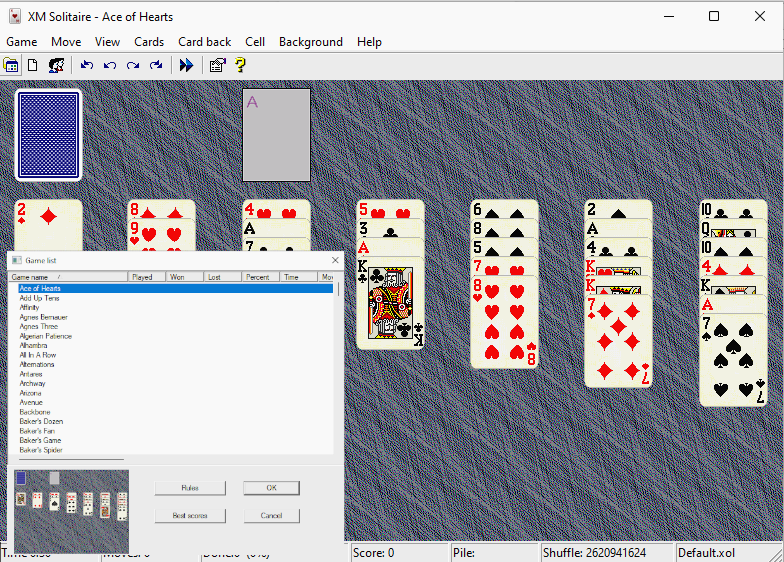Click the 2 of diamonds card
Viewport: 784px width, 562px height.
point(48,225)
